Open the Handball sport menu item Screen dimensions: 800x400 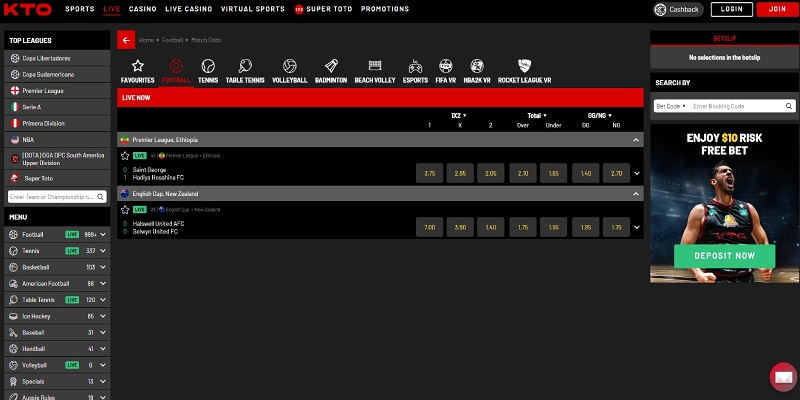[x=57, y=349]
